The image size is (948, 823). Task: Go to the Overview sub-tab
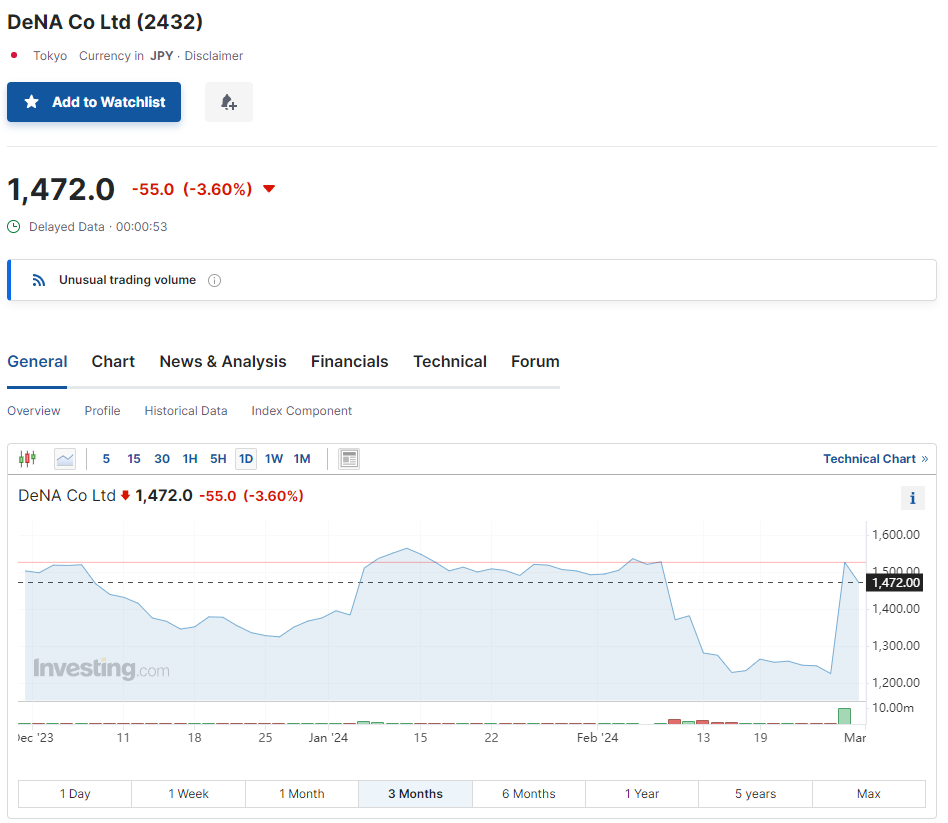tap(34, 411)
